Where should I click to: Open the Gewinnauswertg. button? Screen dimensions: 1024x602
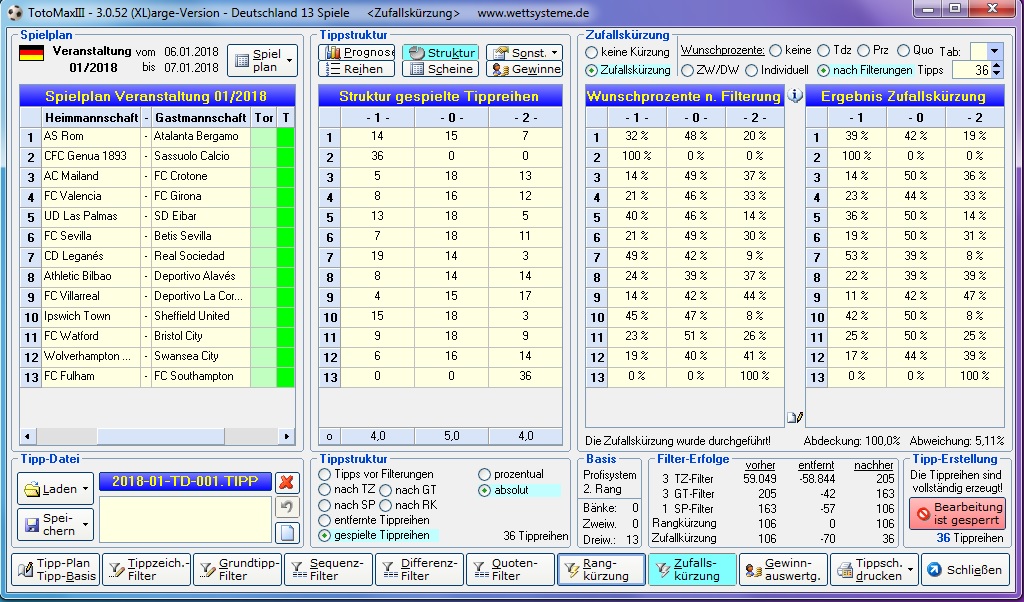(x=783, y=570)
